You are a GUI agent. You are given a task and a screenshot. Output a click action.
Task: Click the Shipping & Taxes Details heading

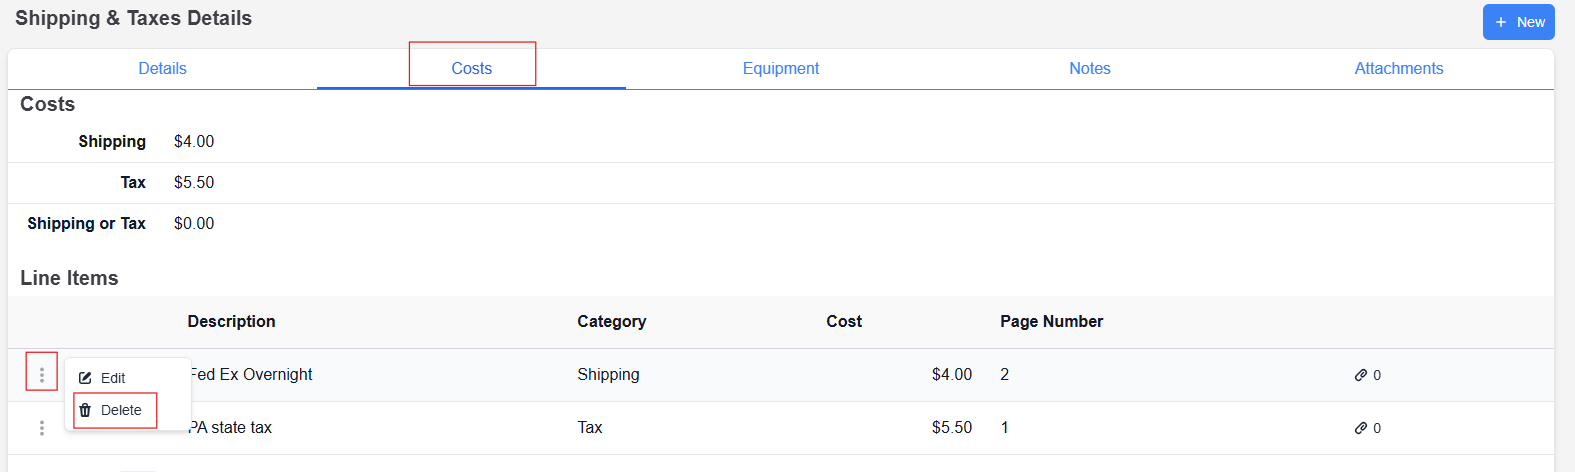pyautogui.click(x=133, y=18)
